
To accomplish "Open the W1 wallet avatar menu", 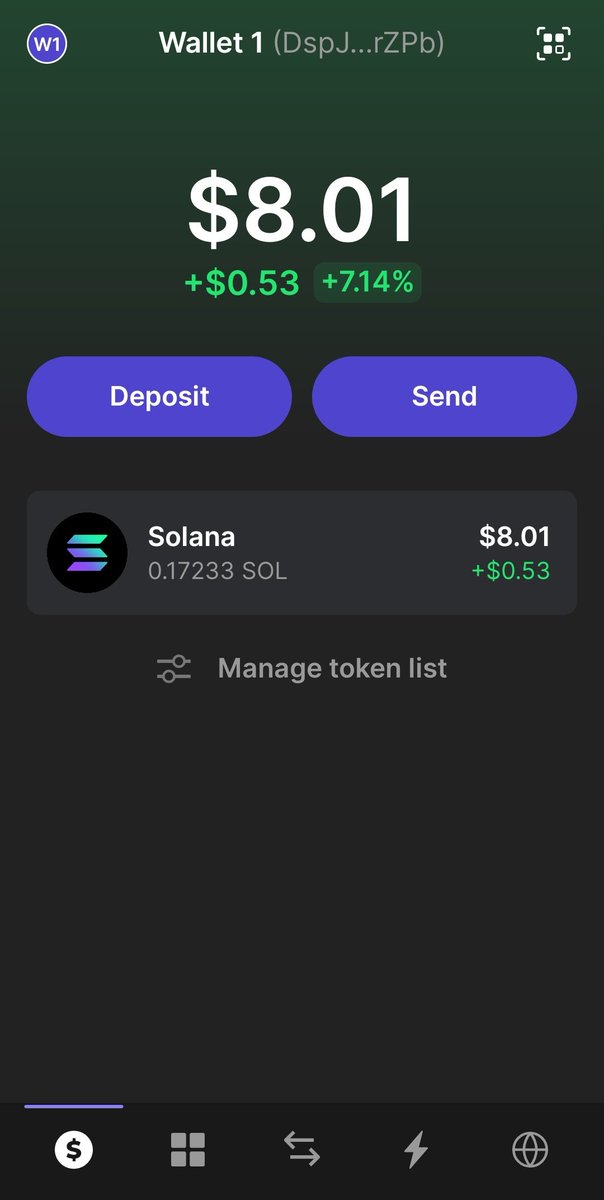I will coord(47,44).
